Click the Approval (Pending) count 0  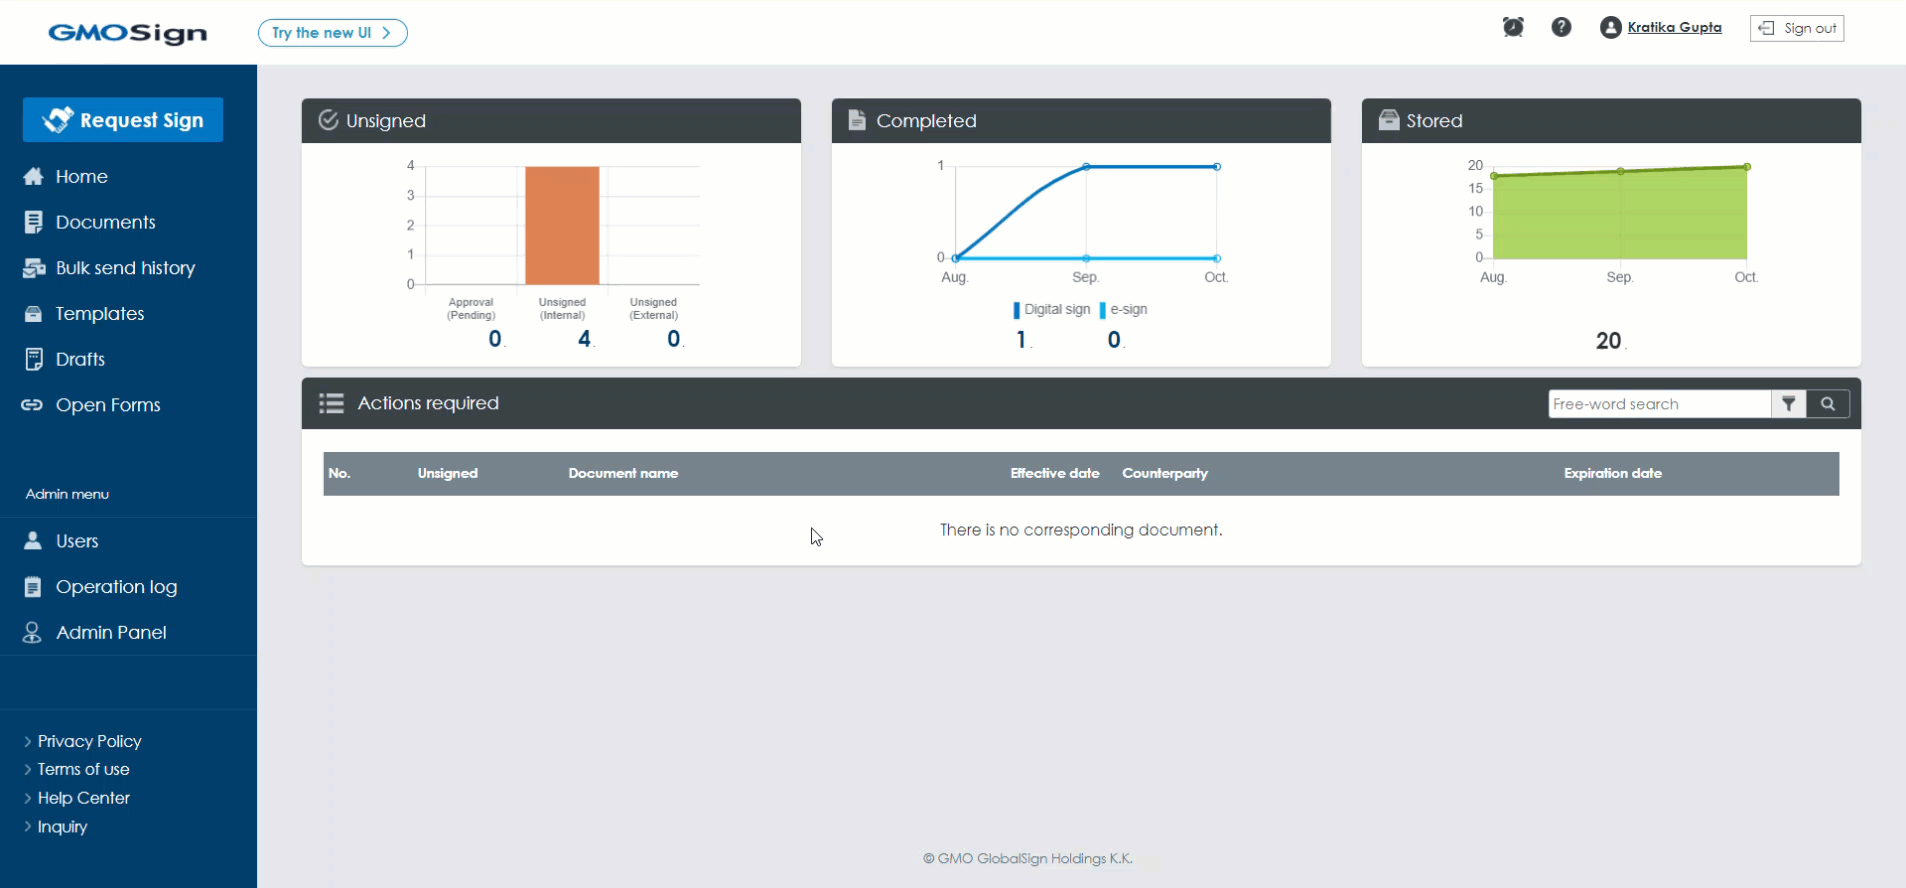pos(495,339)
